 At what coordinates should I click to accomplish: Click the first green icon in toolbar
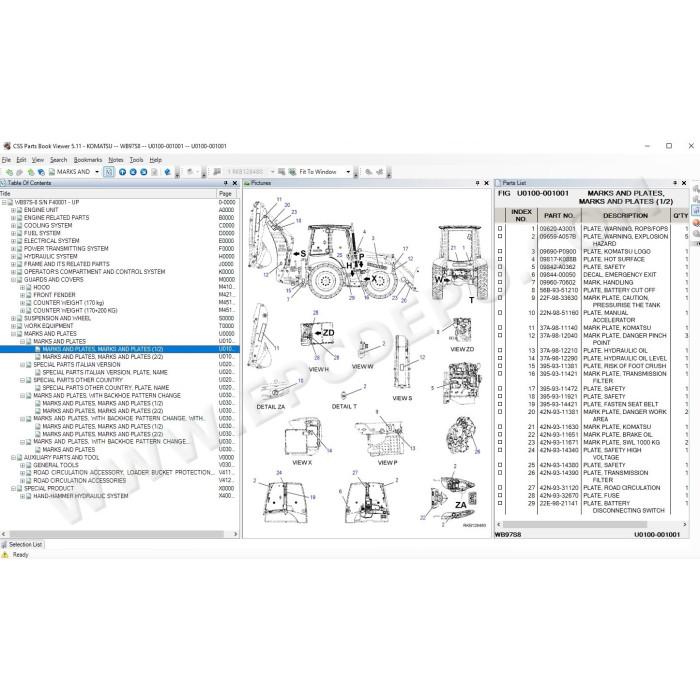pyautogui.click(x=9, y=172)
